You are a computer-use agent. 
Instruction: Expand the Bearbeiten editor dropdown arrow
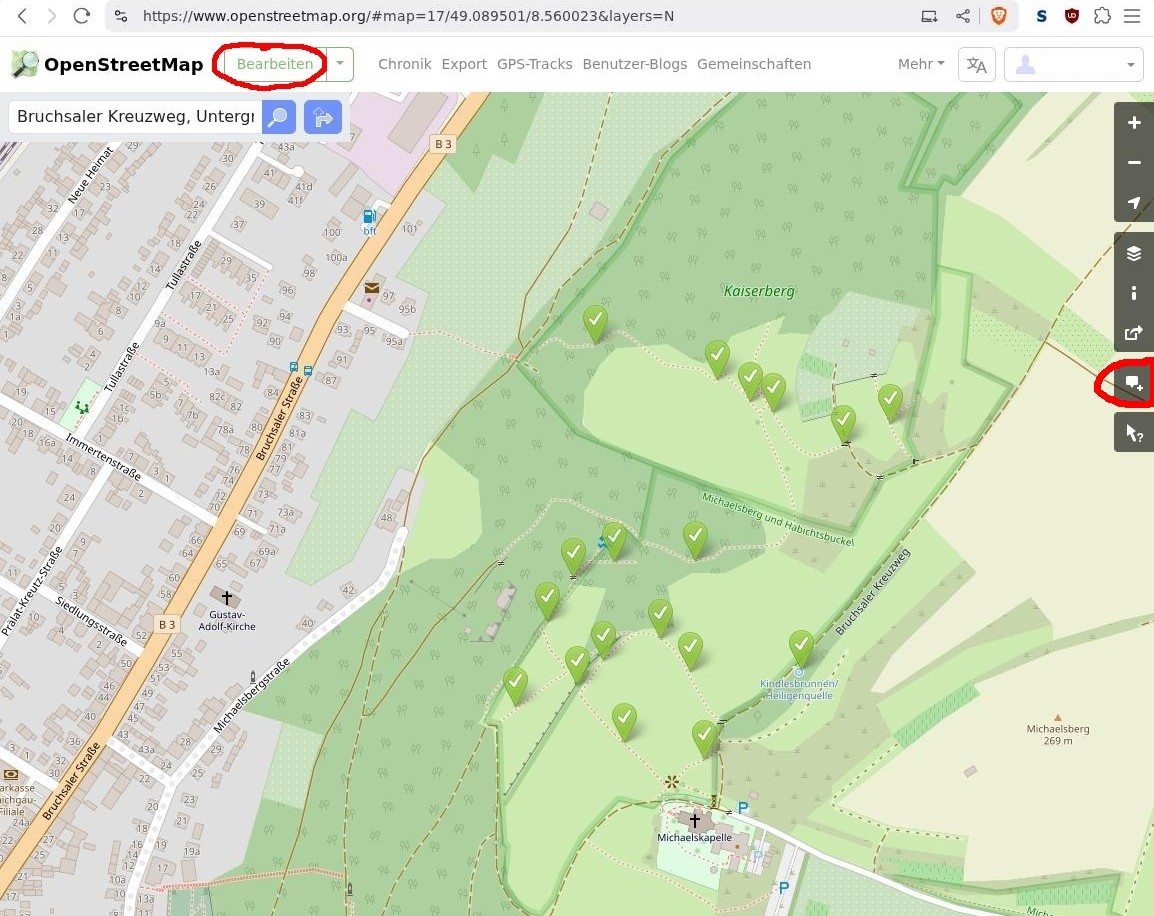pos(340,64)
